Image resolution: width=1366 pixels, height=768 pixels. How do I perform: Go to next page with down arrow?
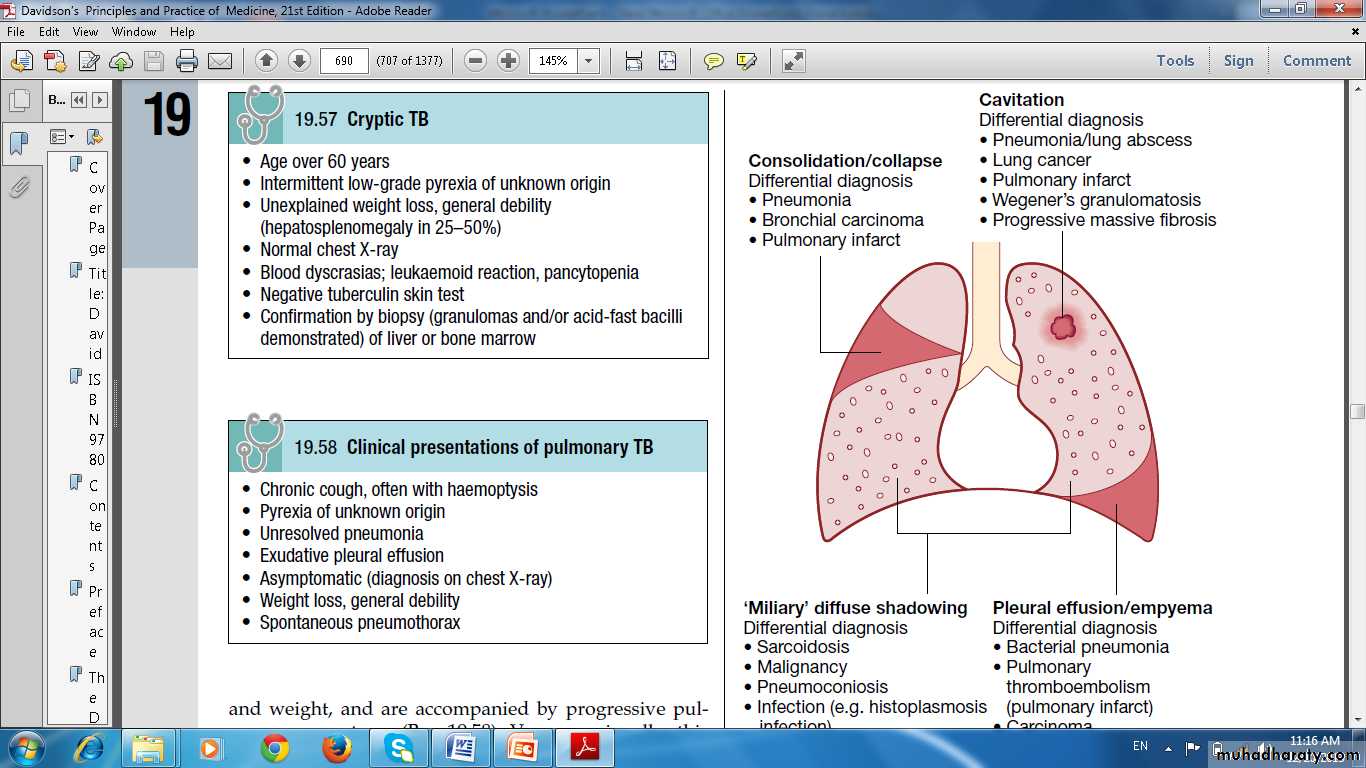299,61
